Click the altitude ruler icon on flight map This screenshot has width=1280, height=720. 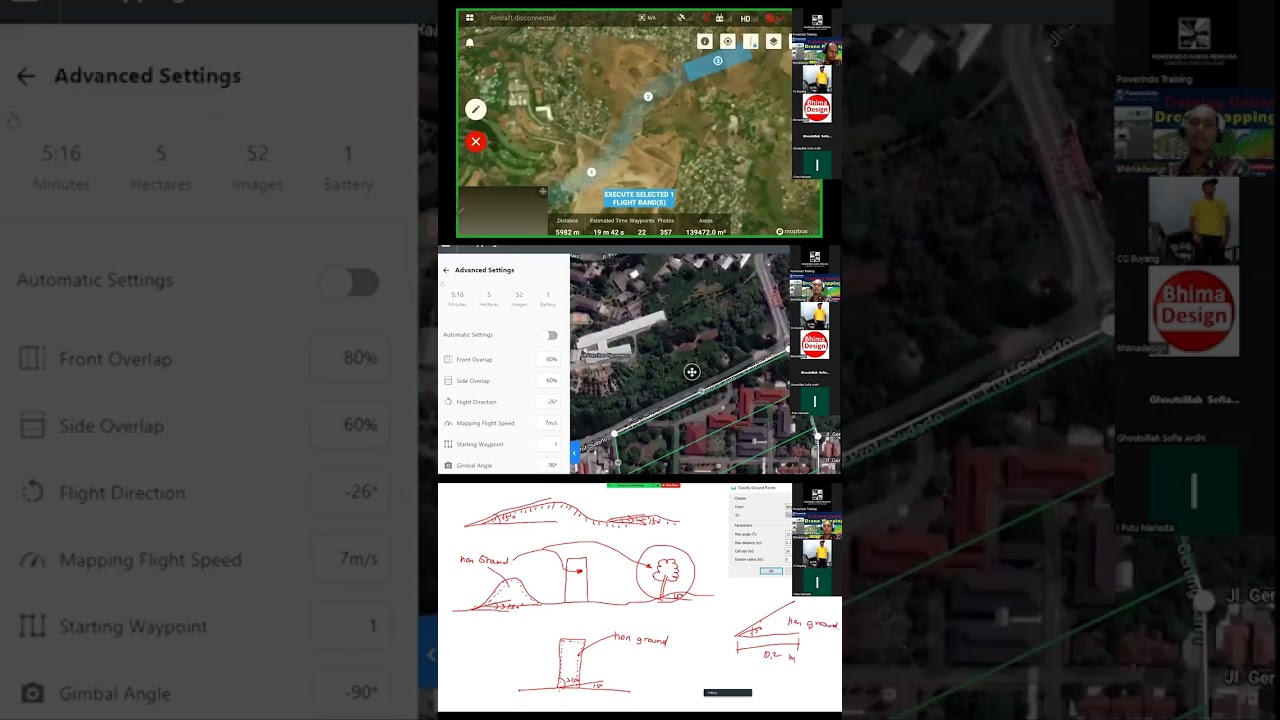pos(751,41)
